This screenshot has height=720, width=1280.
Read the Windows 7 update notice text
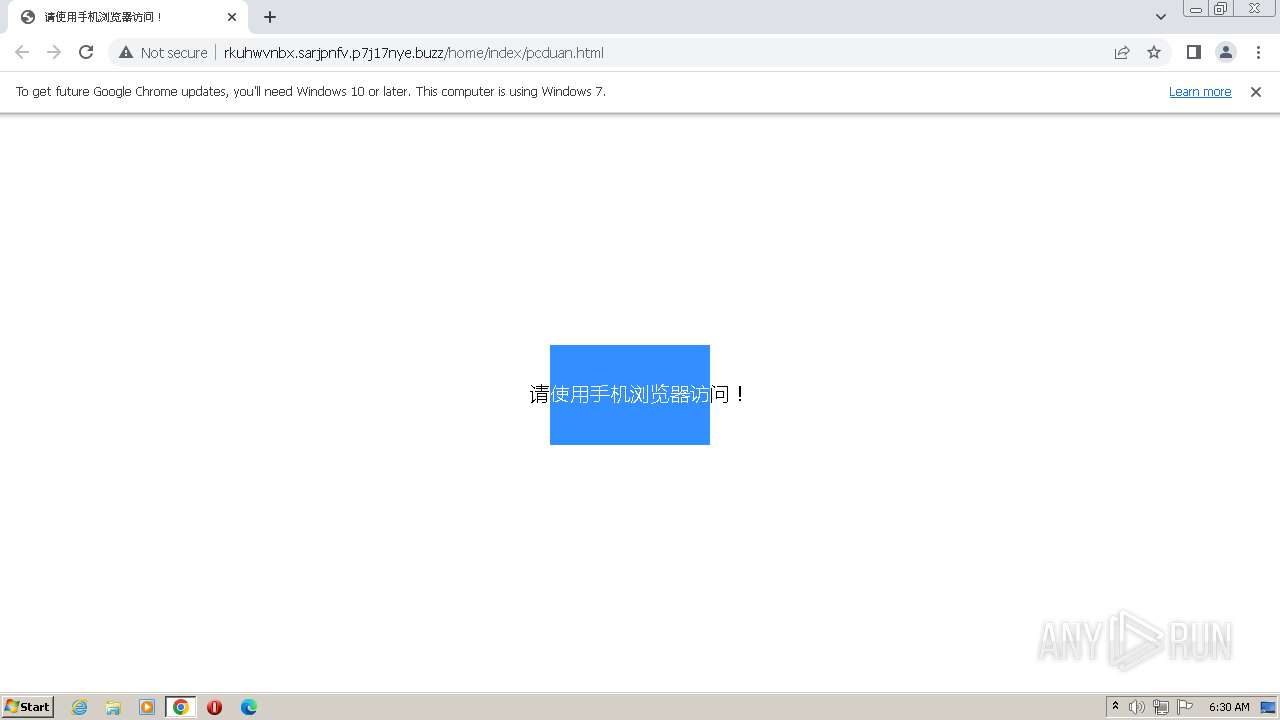coord(311,91)
